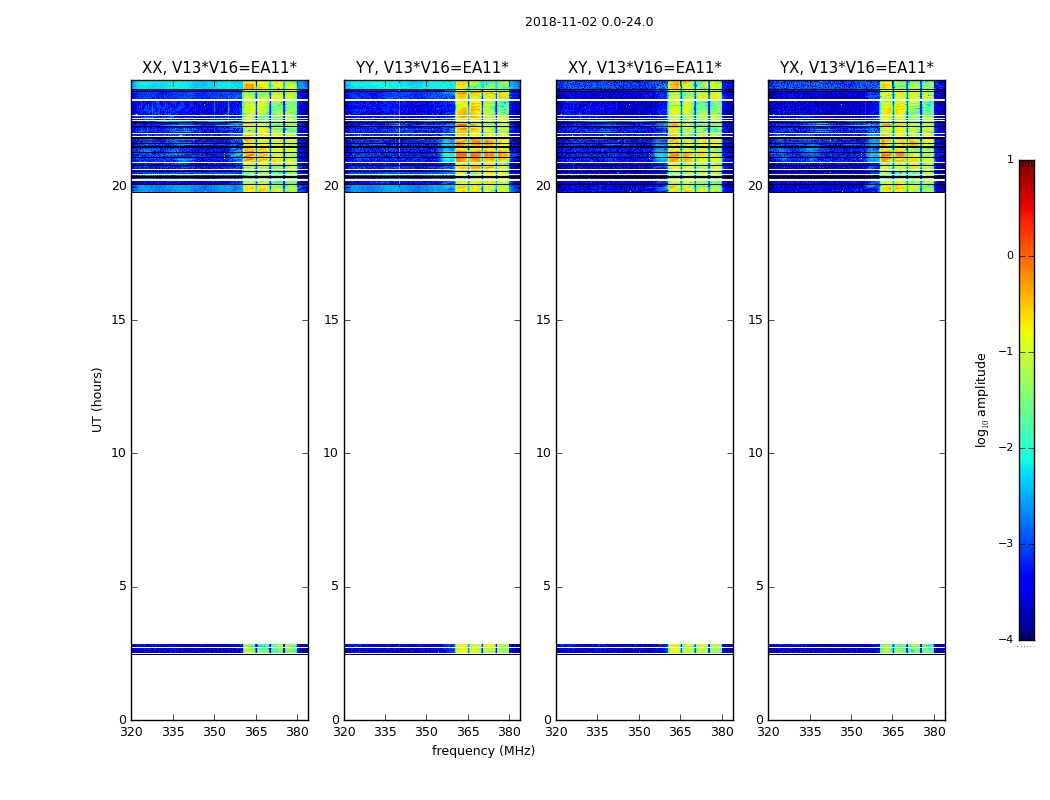1050x800 pixels.
Task: Click the narrow data band near UT 2.7 in XX plot
Action: coord(185,649)
